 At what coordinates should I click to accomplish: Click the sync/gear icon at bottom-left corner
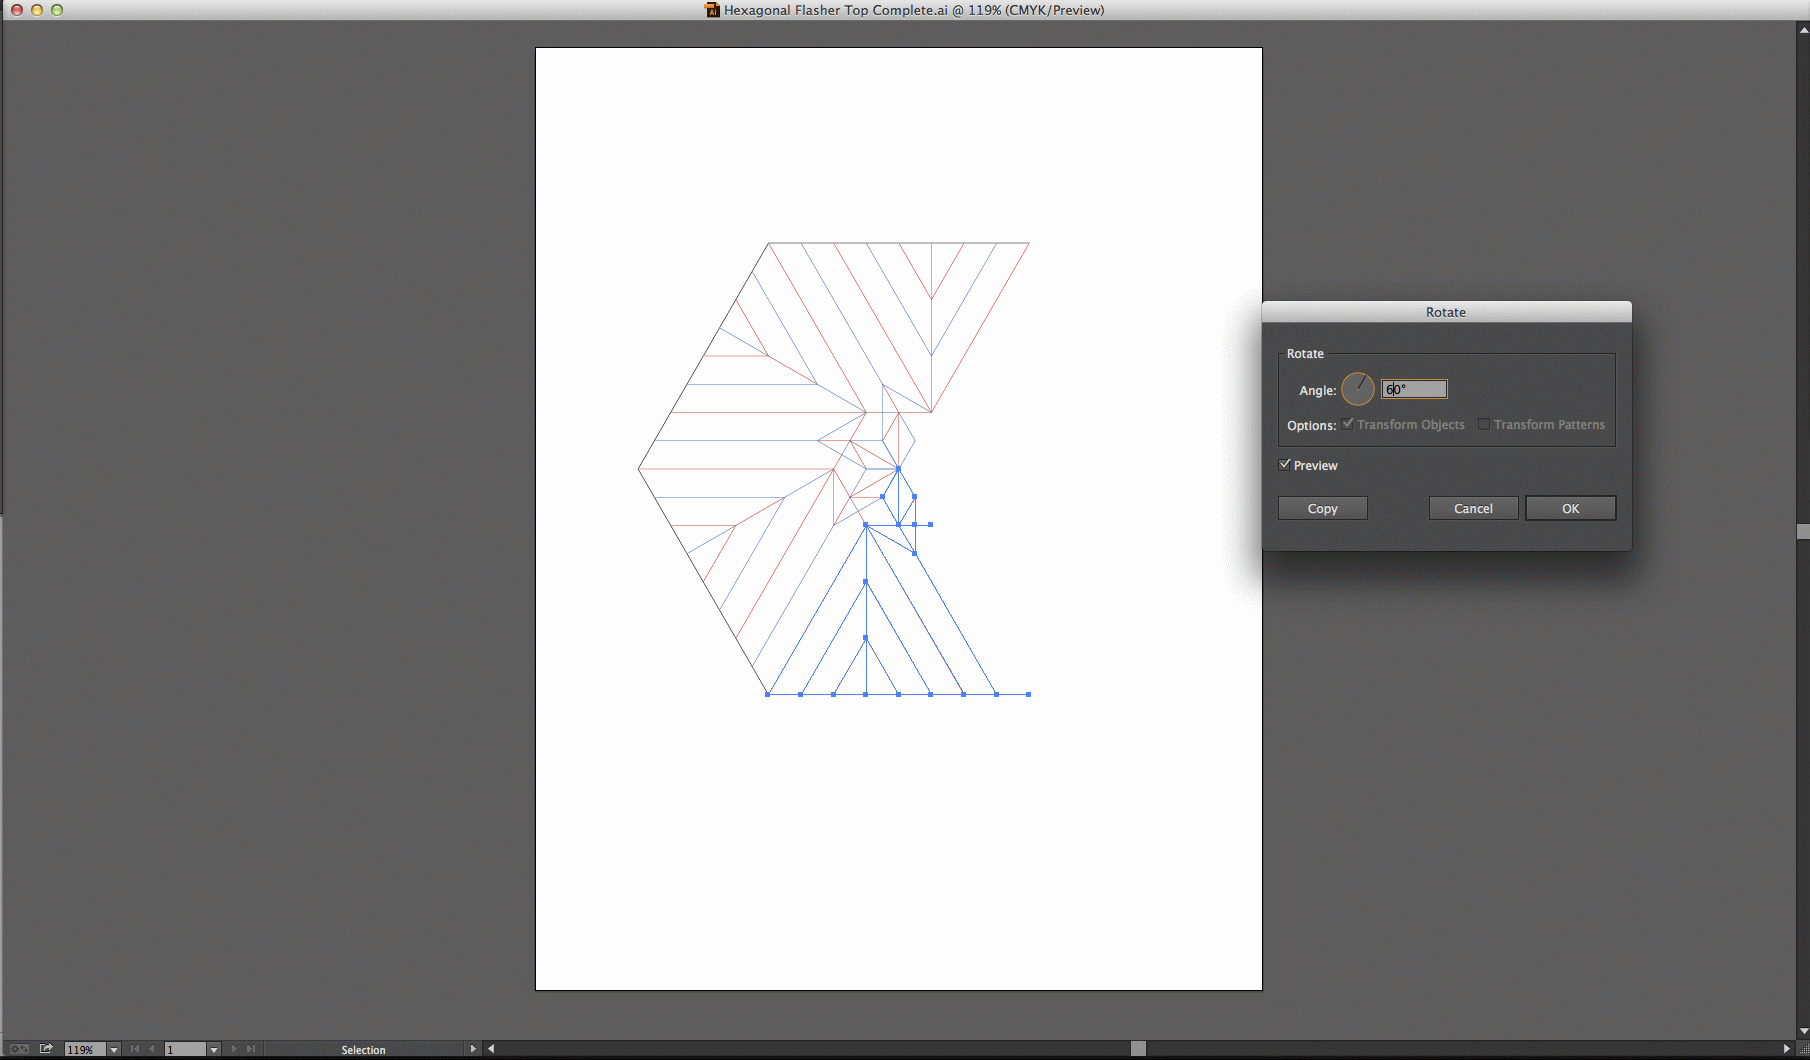point(17,1048)
